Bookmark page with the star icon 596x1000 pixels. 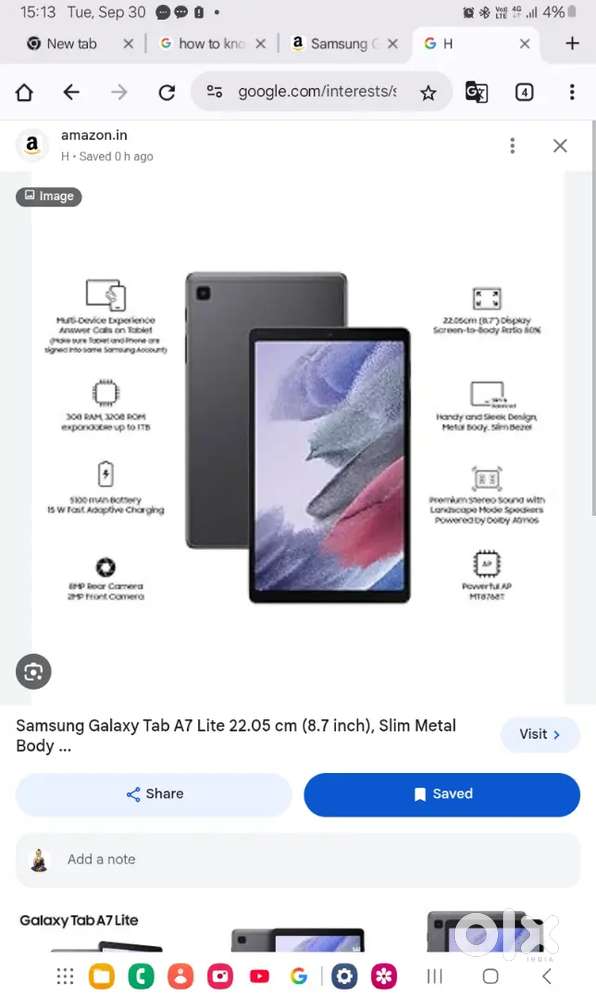coord(428,93)
